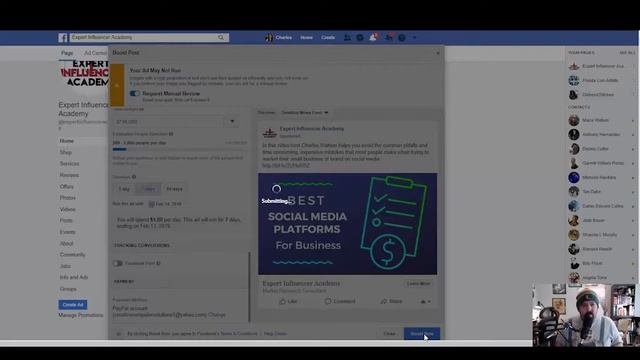Select the 7 days duration option
Image resolution: width=640 pixels, height=360 pixels.
click(x=149, y=189)
